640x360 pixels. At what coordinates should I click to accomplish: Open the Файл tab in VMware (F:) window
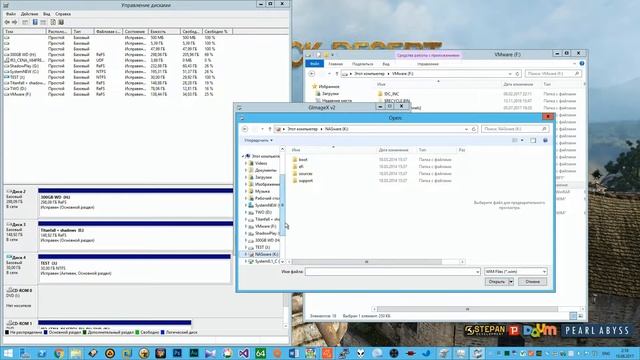(315, 64)
